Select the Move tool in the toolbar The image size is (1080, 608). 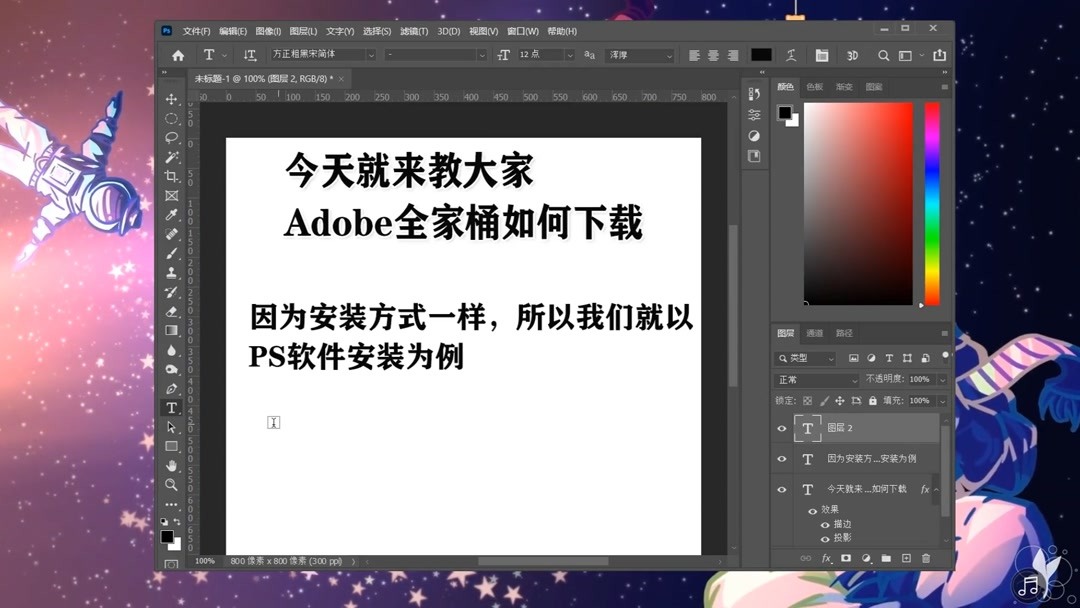click(x=172, y=97)
